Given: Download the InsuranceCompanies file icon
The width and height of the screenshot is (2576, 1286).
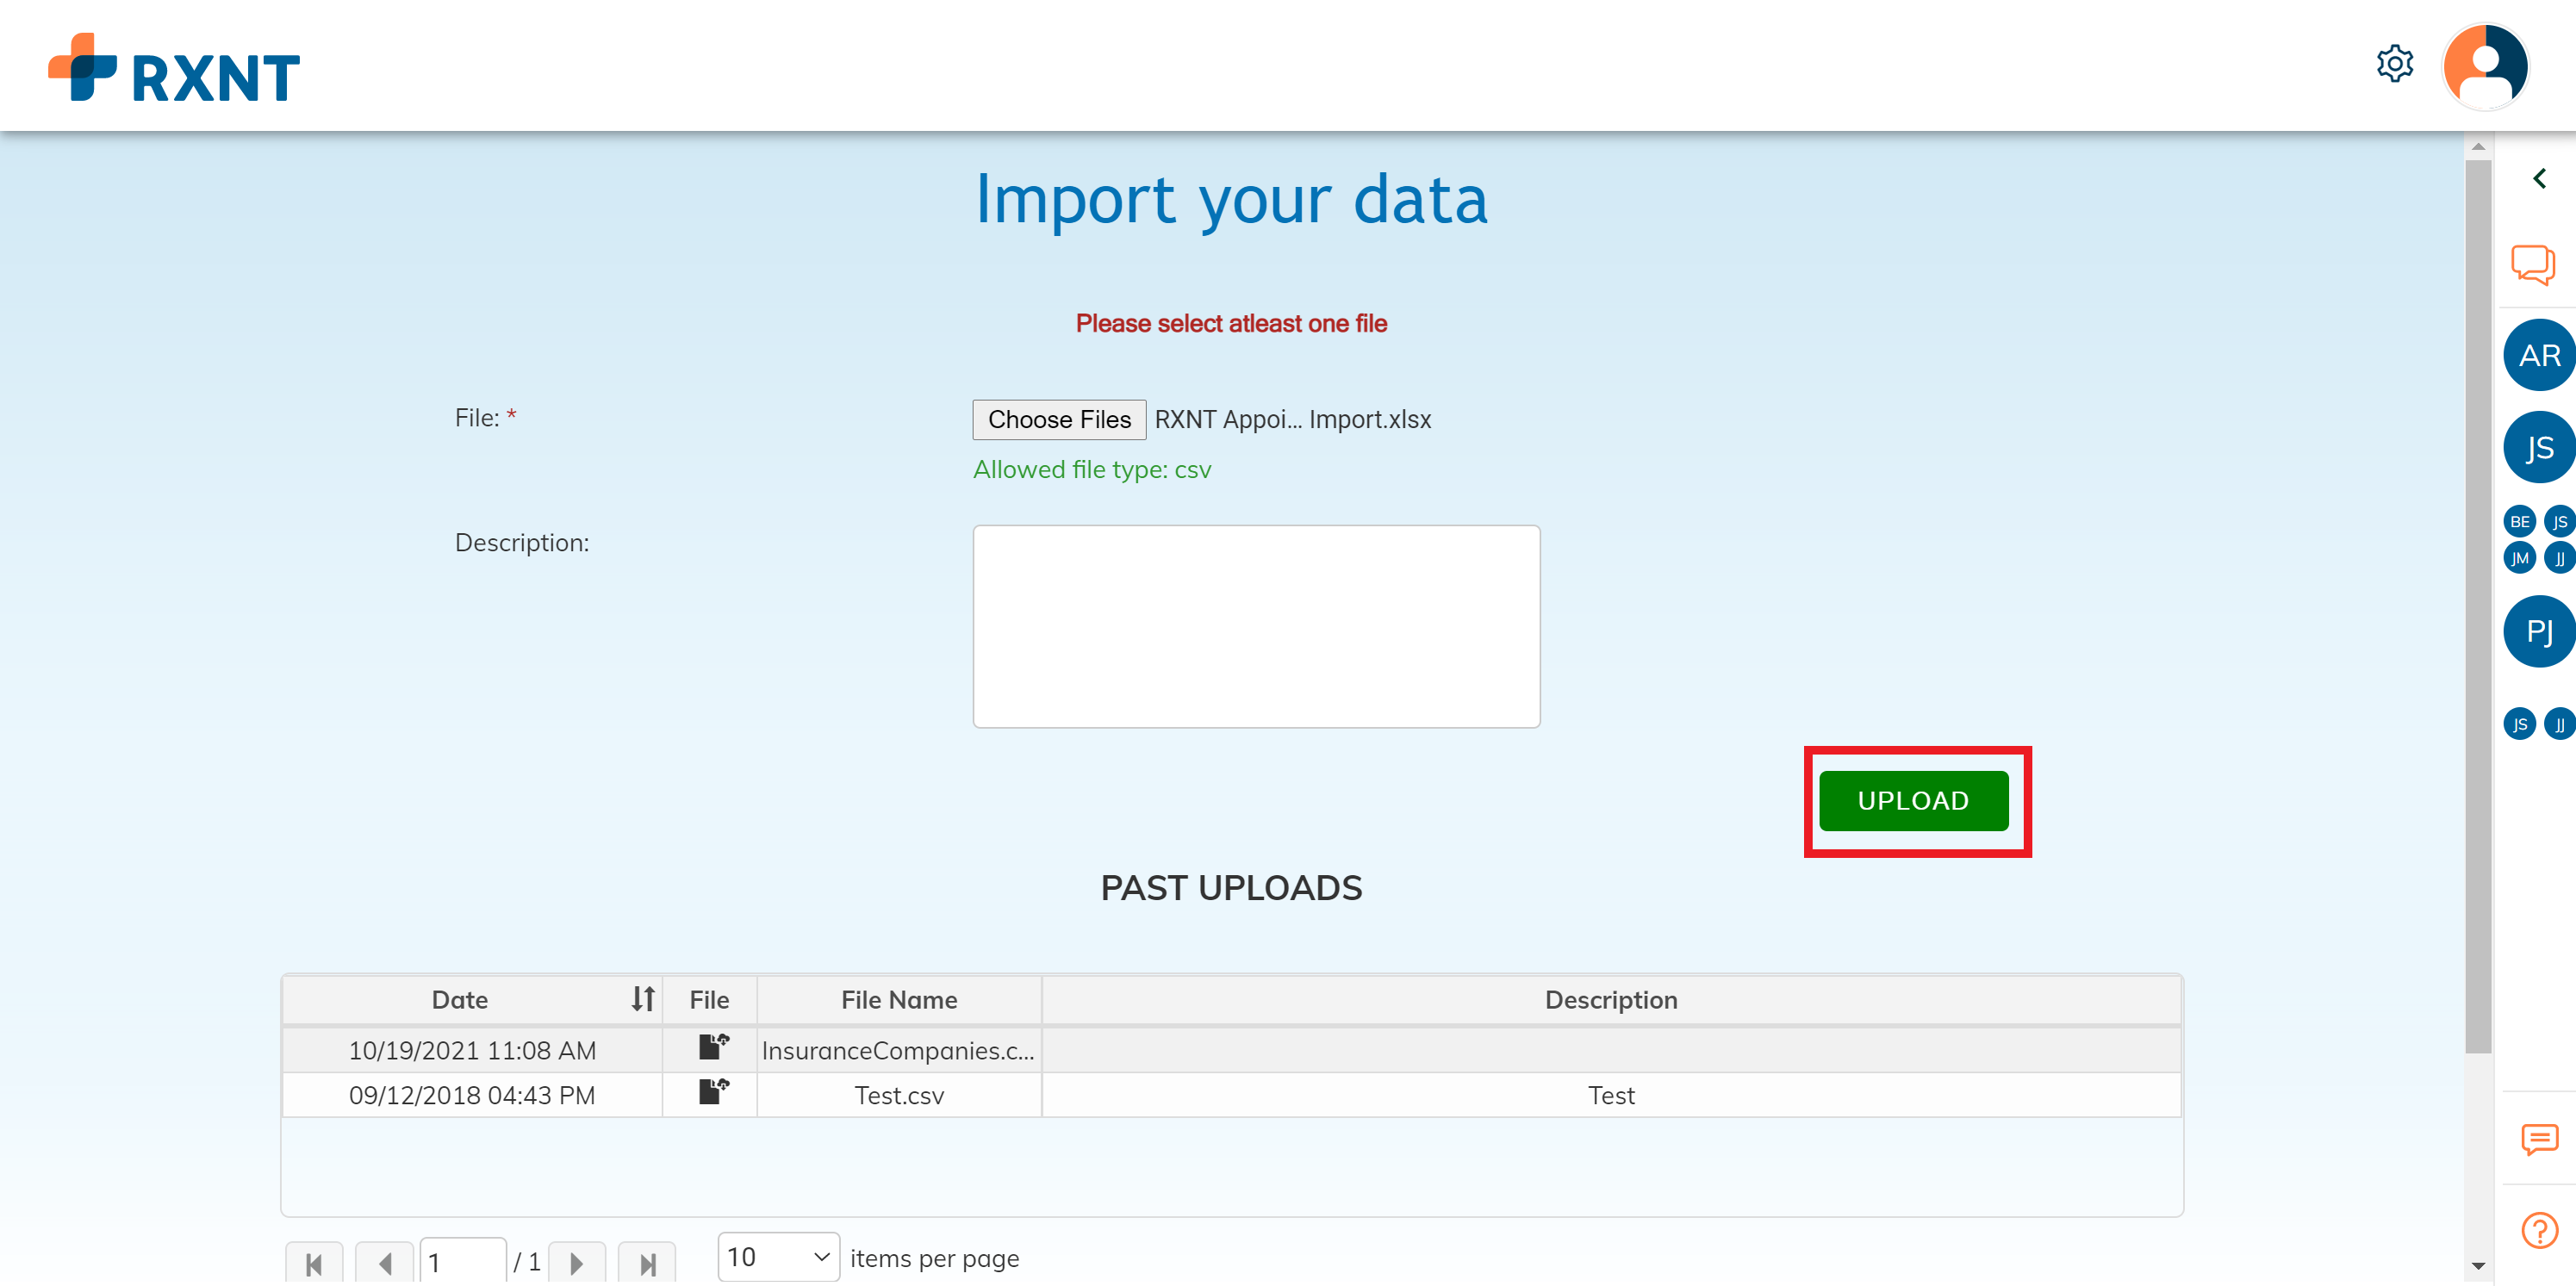Looking at the screenshot, I should [x=713, y=1047].
